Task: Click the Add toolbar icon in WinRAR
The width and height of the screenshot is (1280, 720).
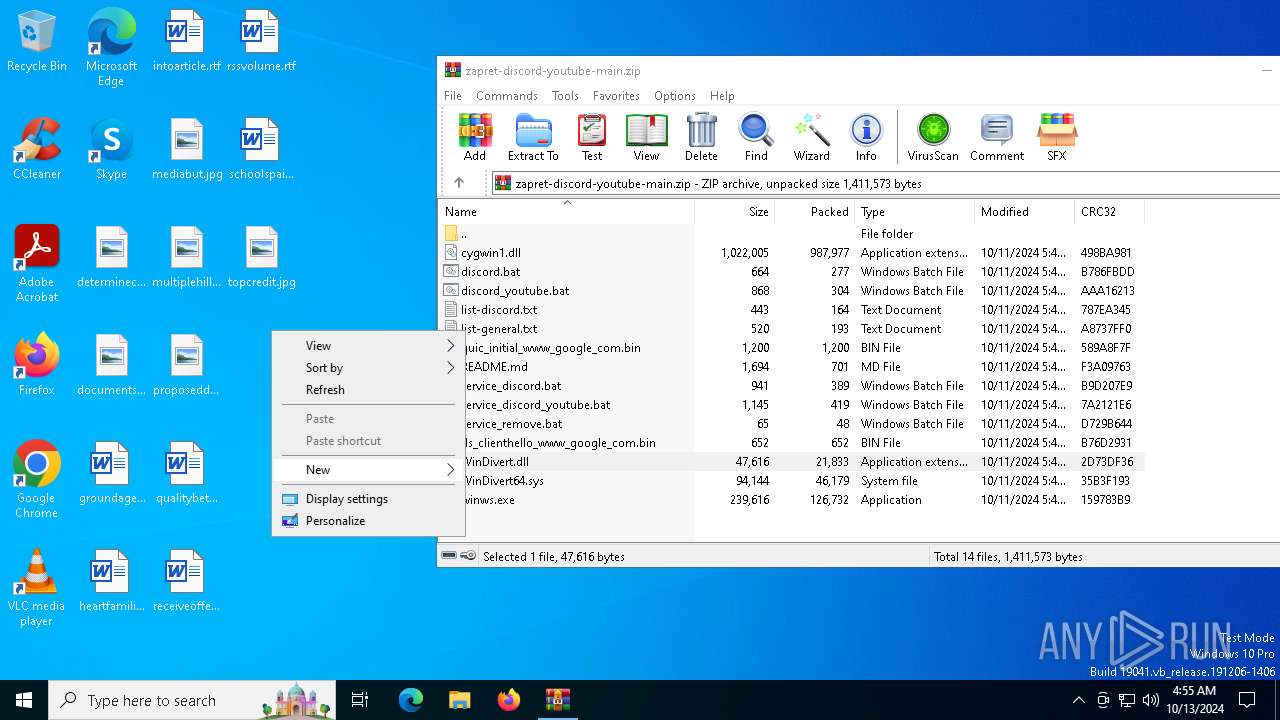Action: 475,138
